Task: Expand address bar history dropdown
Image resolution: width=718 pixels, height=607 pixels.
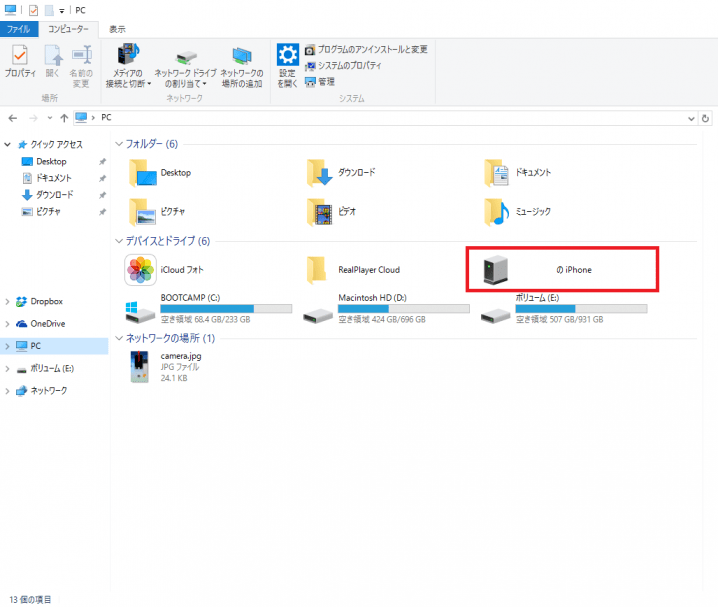Action: [x=691, y=119]
